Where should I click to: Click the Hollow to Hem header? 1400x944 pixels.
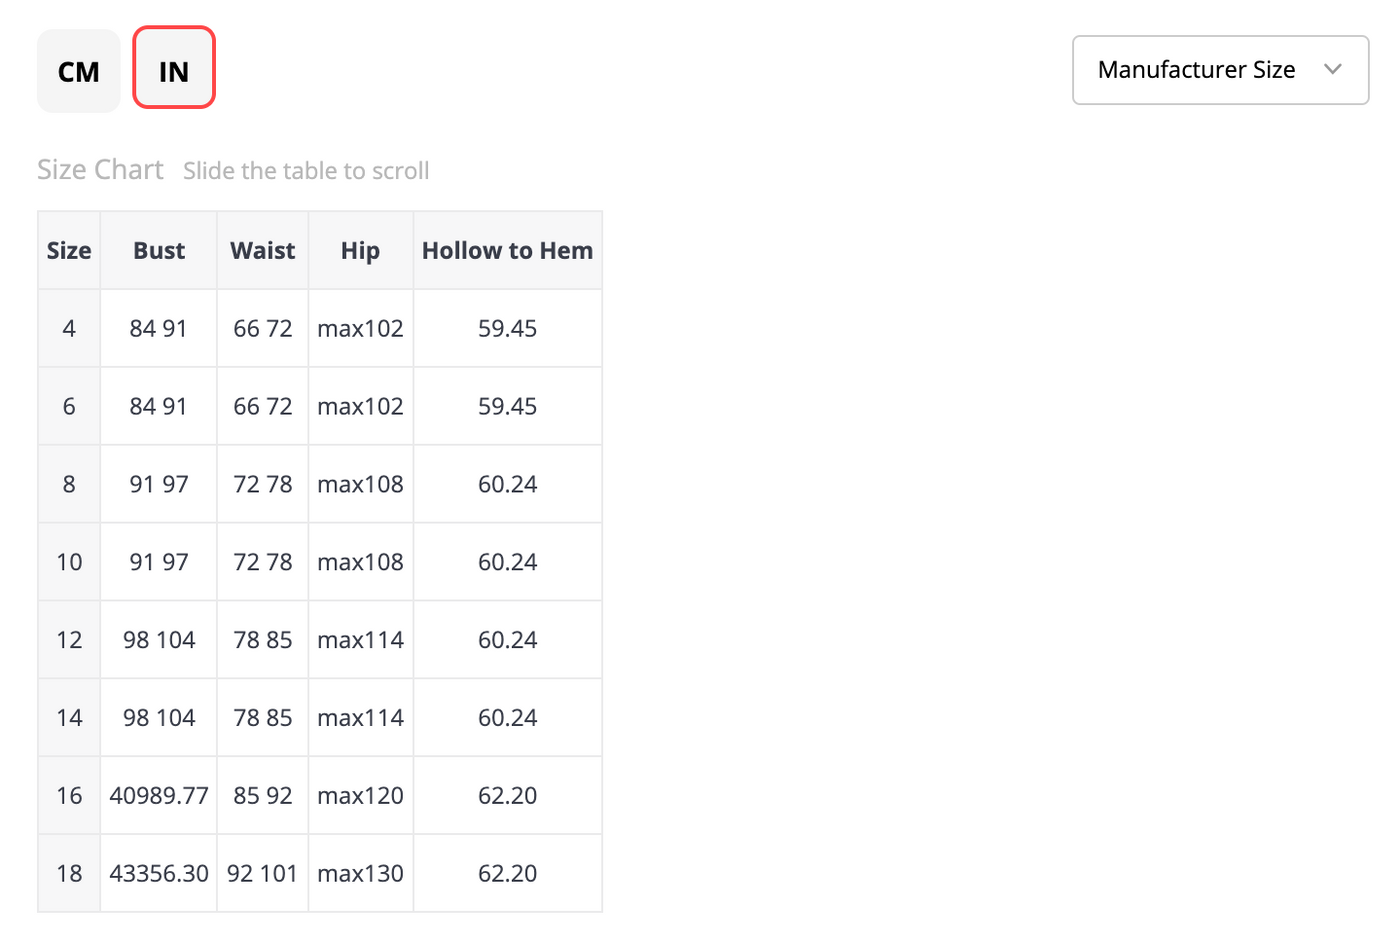point(508,251)
